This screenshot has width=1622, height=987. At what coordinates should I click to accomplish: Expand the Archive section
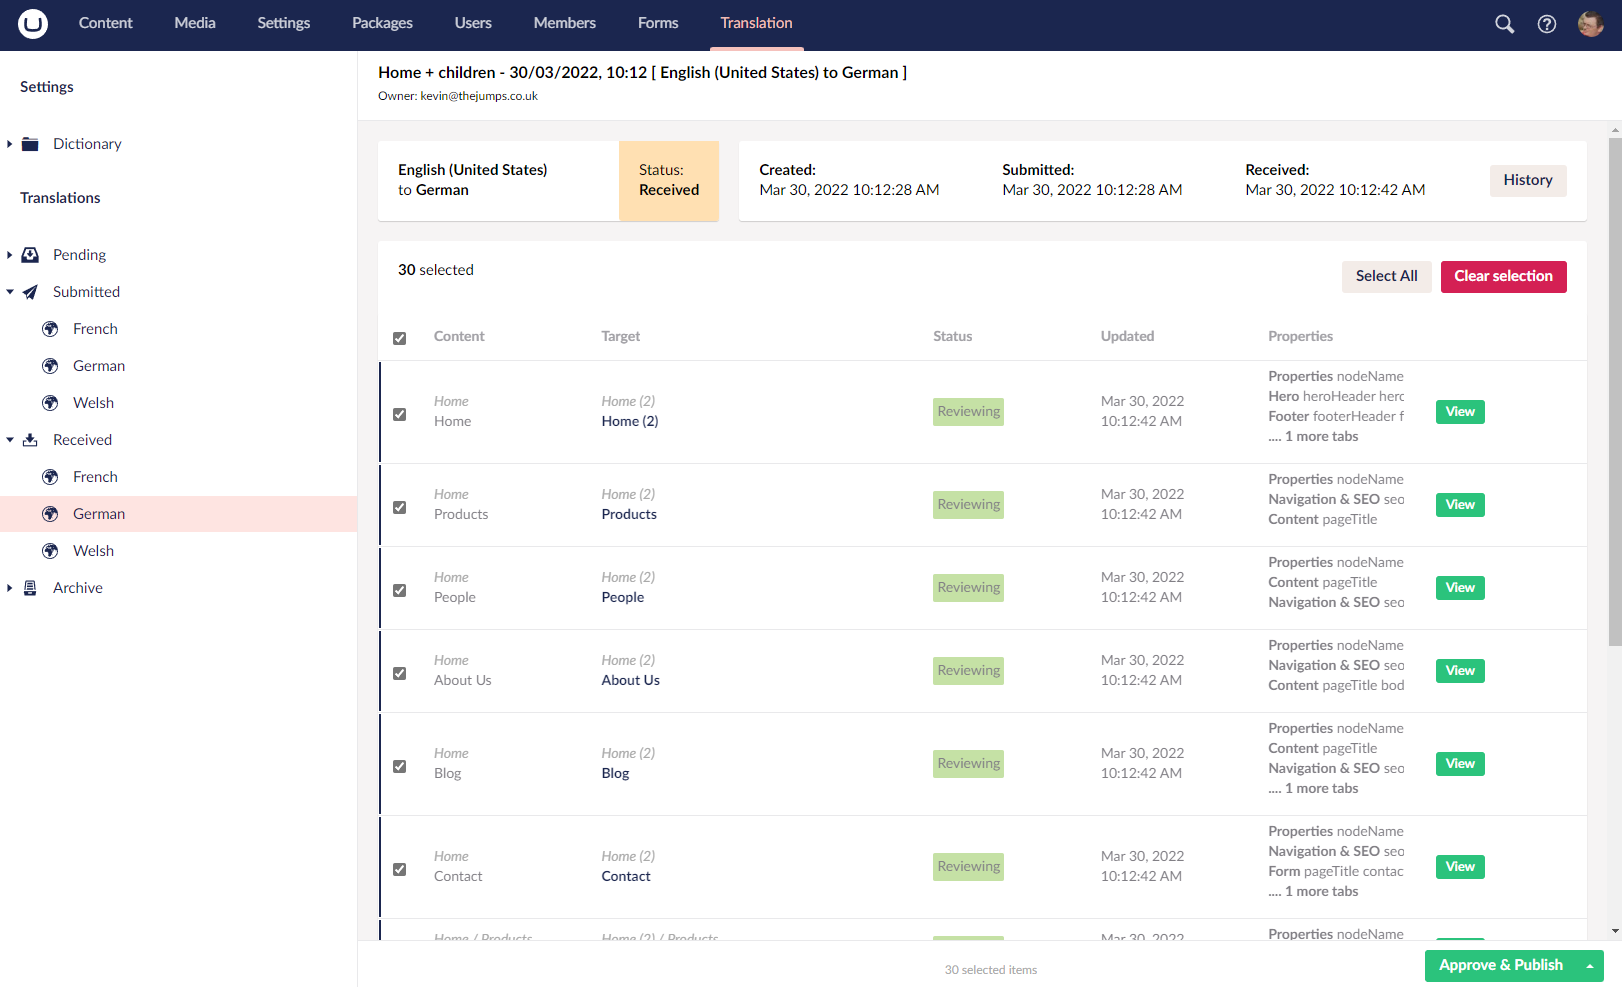[x=10, y=587]
